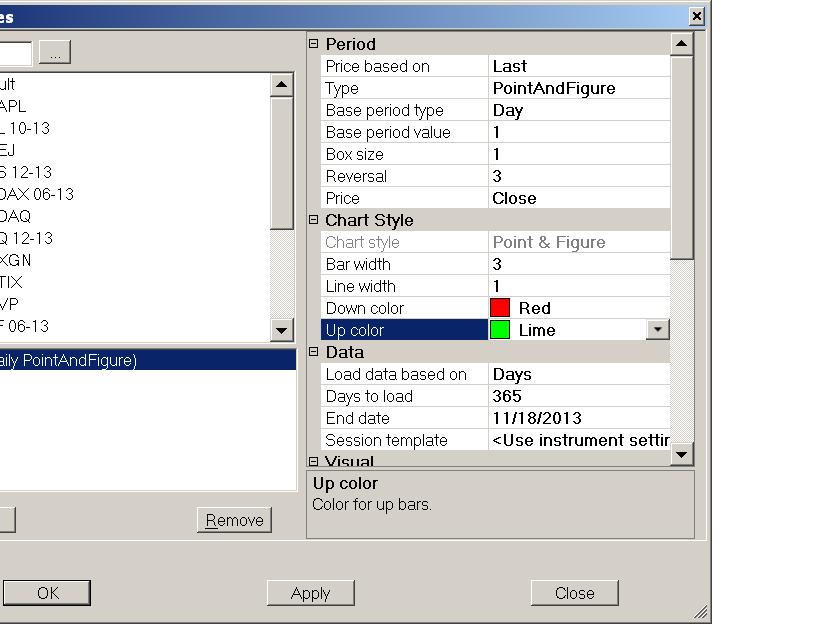840x624 pixels.
Task: Click the Remove button
Action: click(234, 520)
